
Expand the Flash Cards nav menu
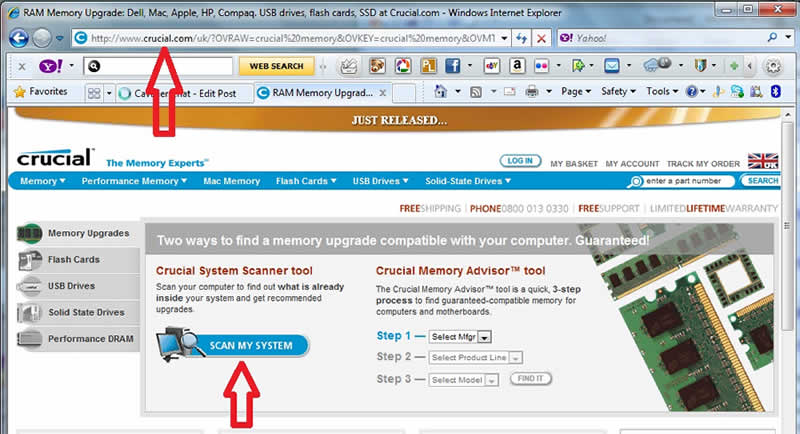click(x=306, y=181)
